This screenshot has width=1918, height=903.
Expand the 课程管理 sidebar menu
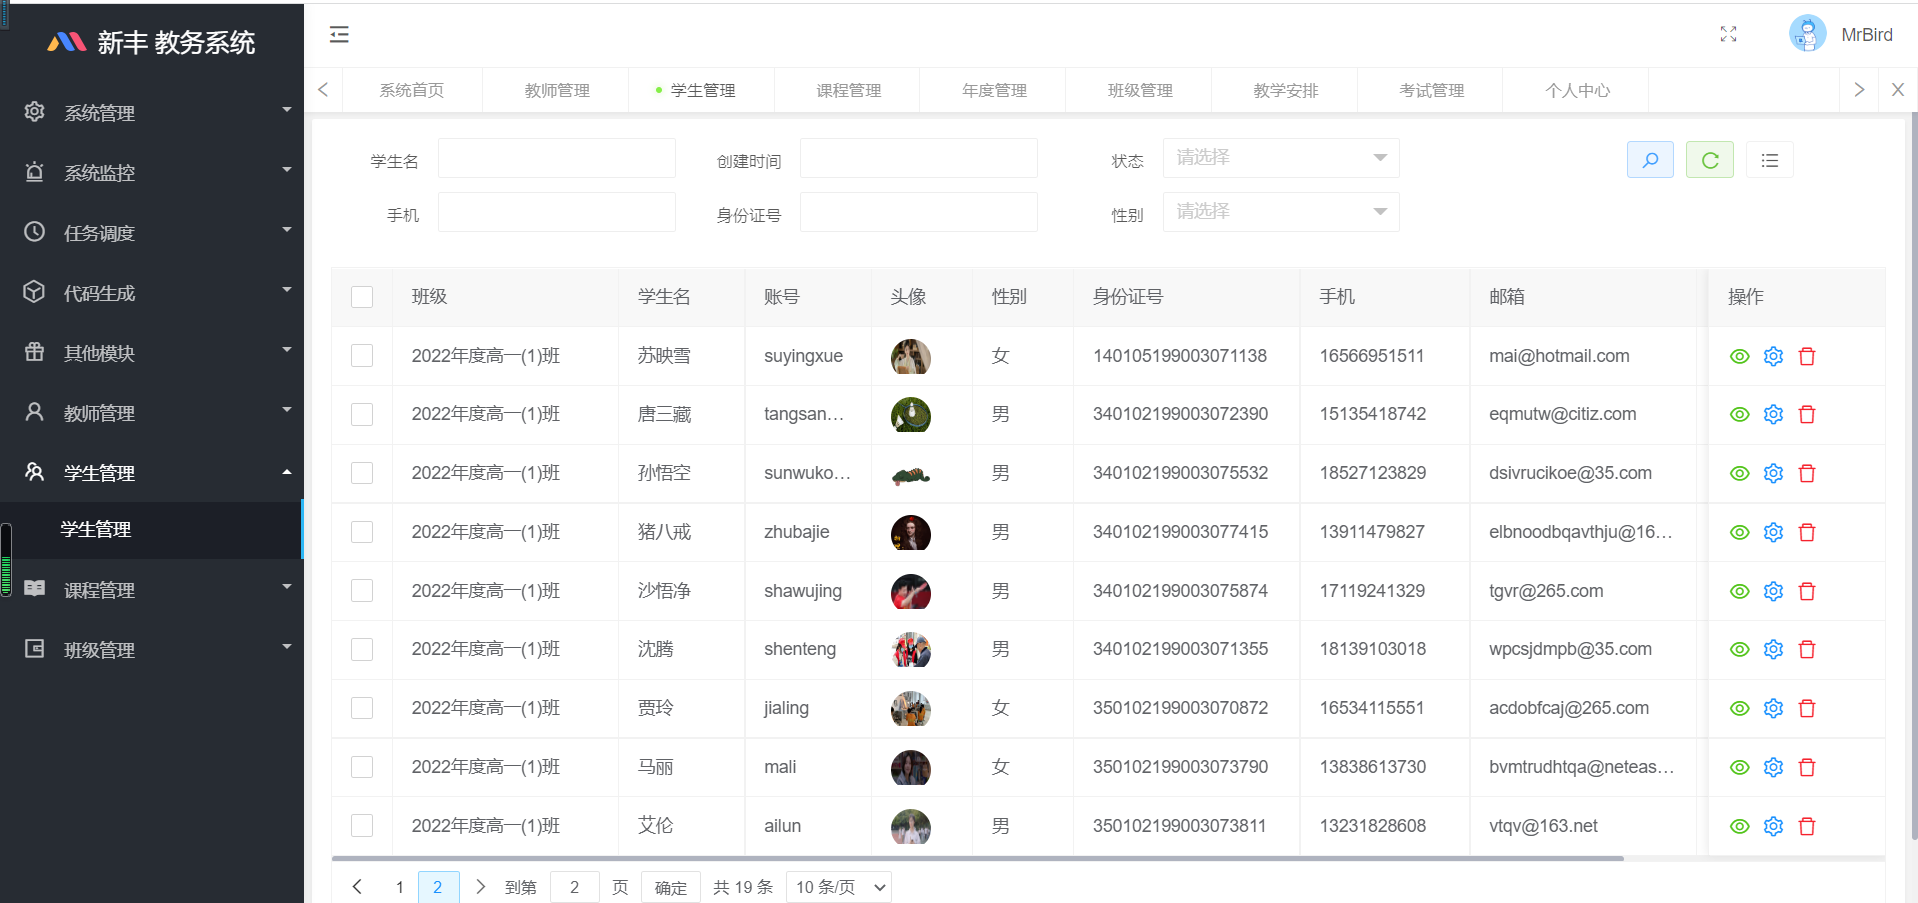152,590
